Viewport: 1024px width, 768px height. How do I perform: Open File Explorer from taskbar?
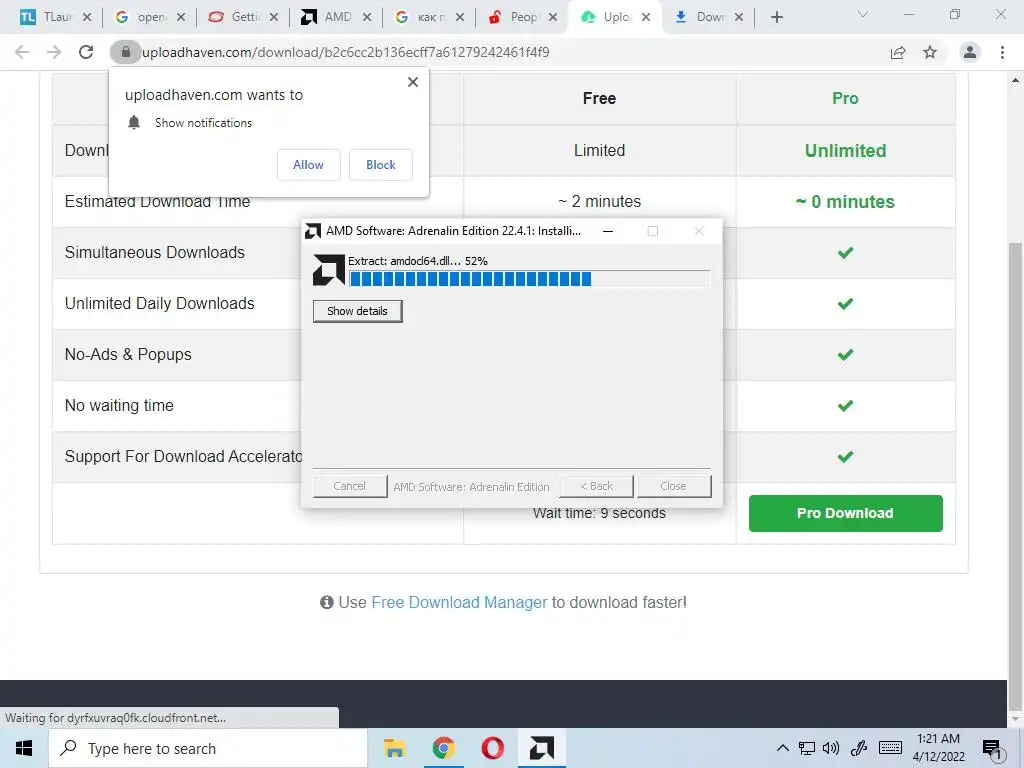click(394, 748)
